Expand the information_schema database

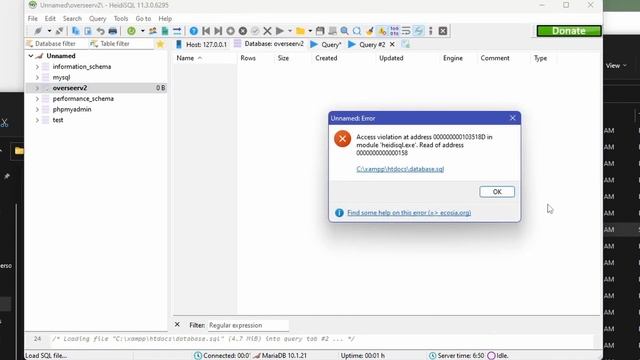[37, 67]
